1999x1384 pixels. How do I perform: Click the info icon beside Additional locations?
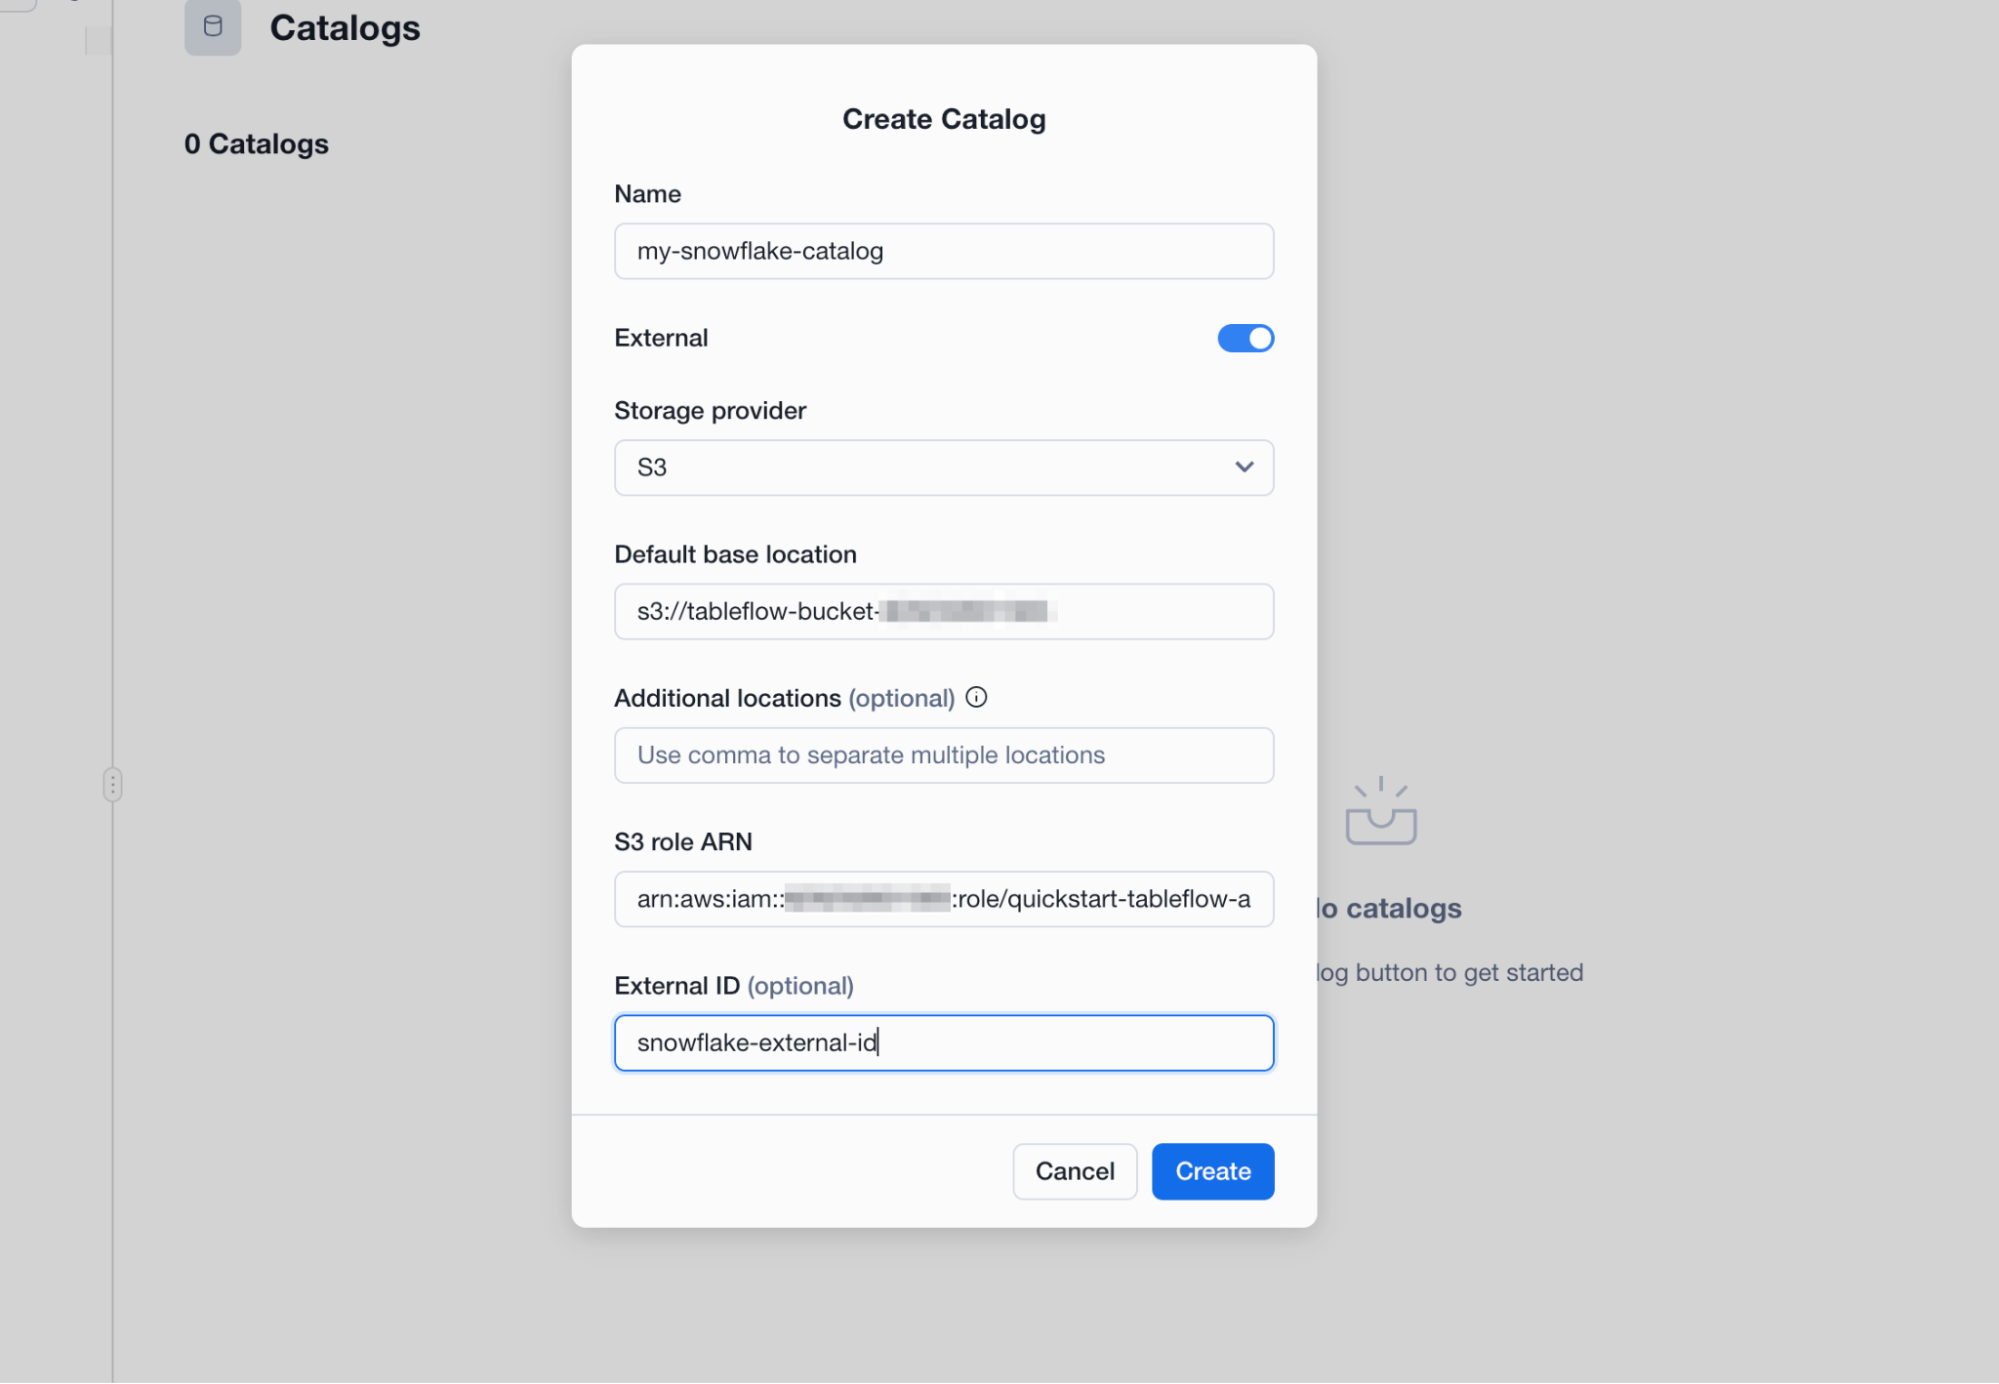[x=976, y=697]
